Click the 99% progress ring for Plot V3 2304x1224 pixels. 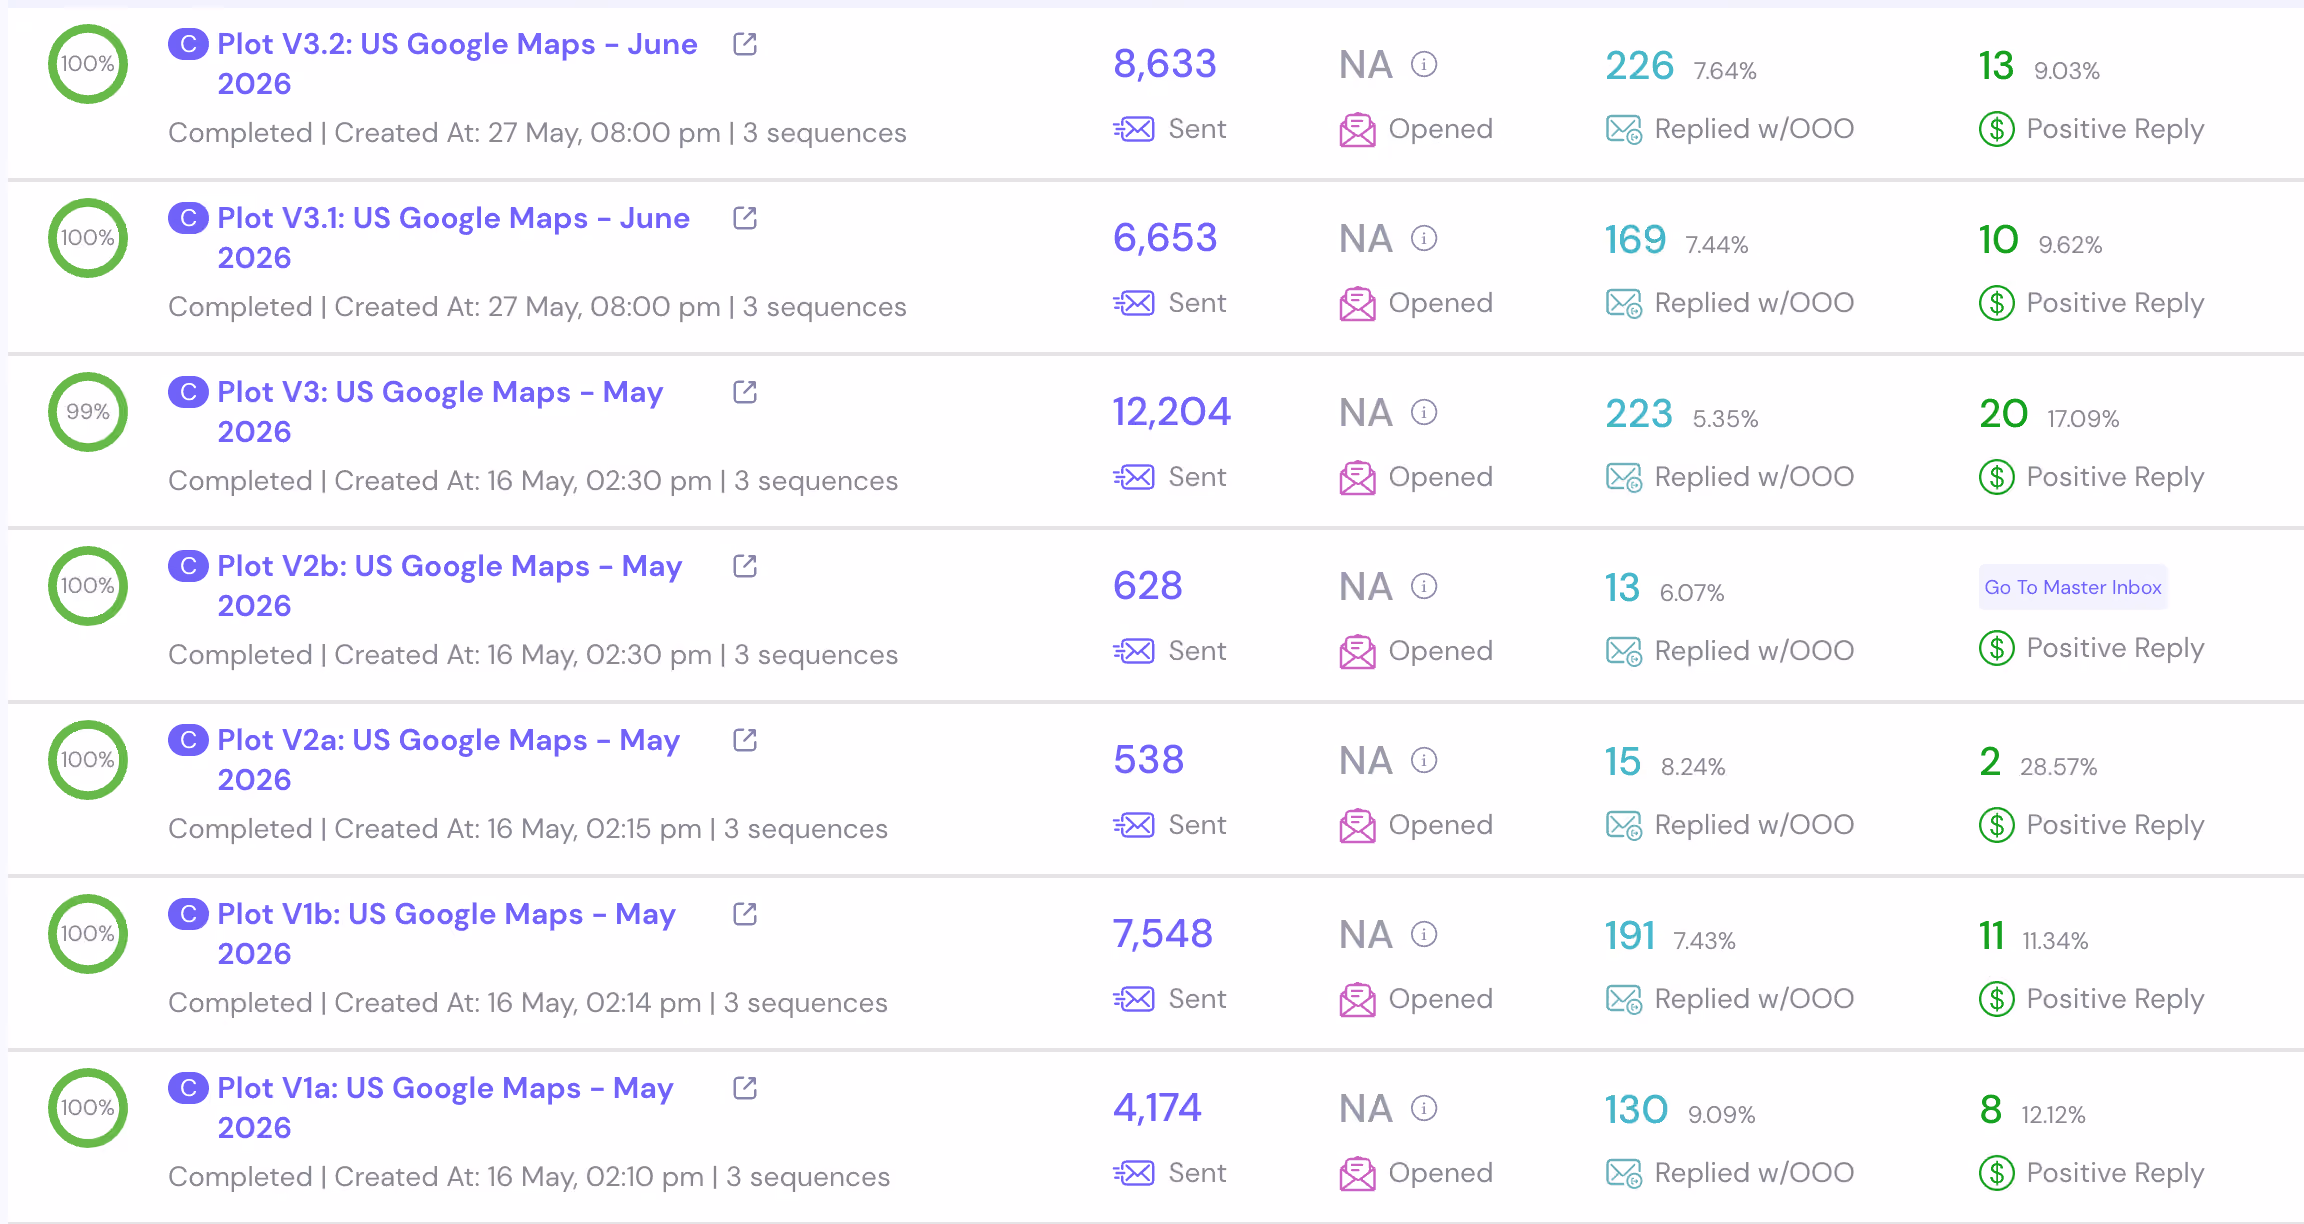click(x=88, y=412)
